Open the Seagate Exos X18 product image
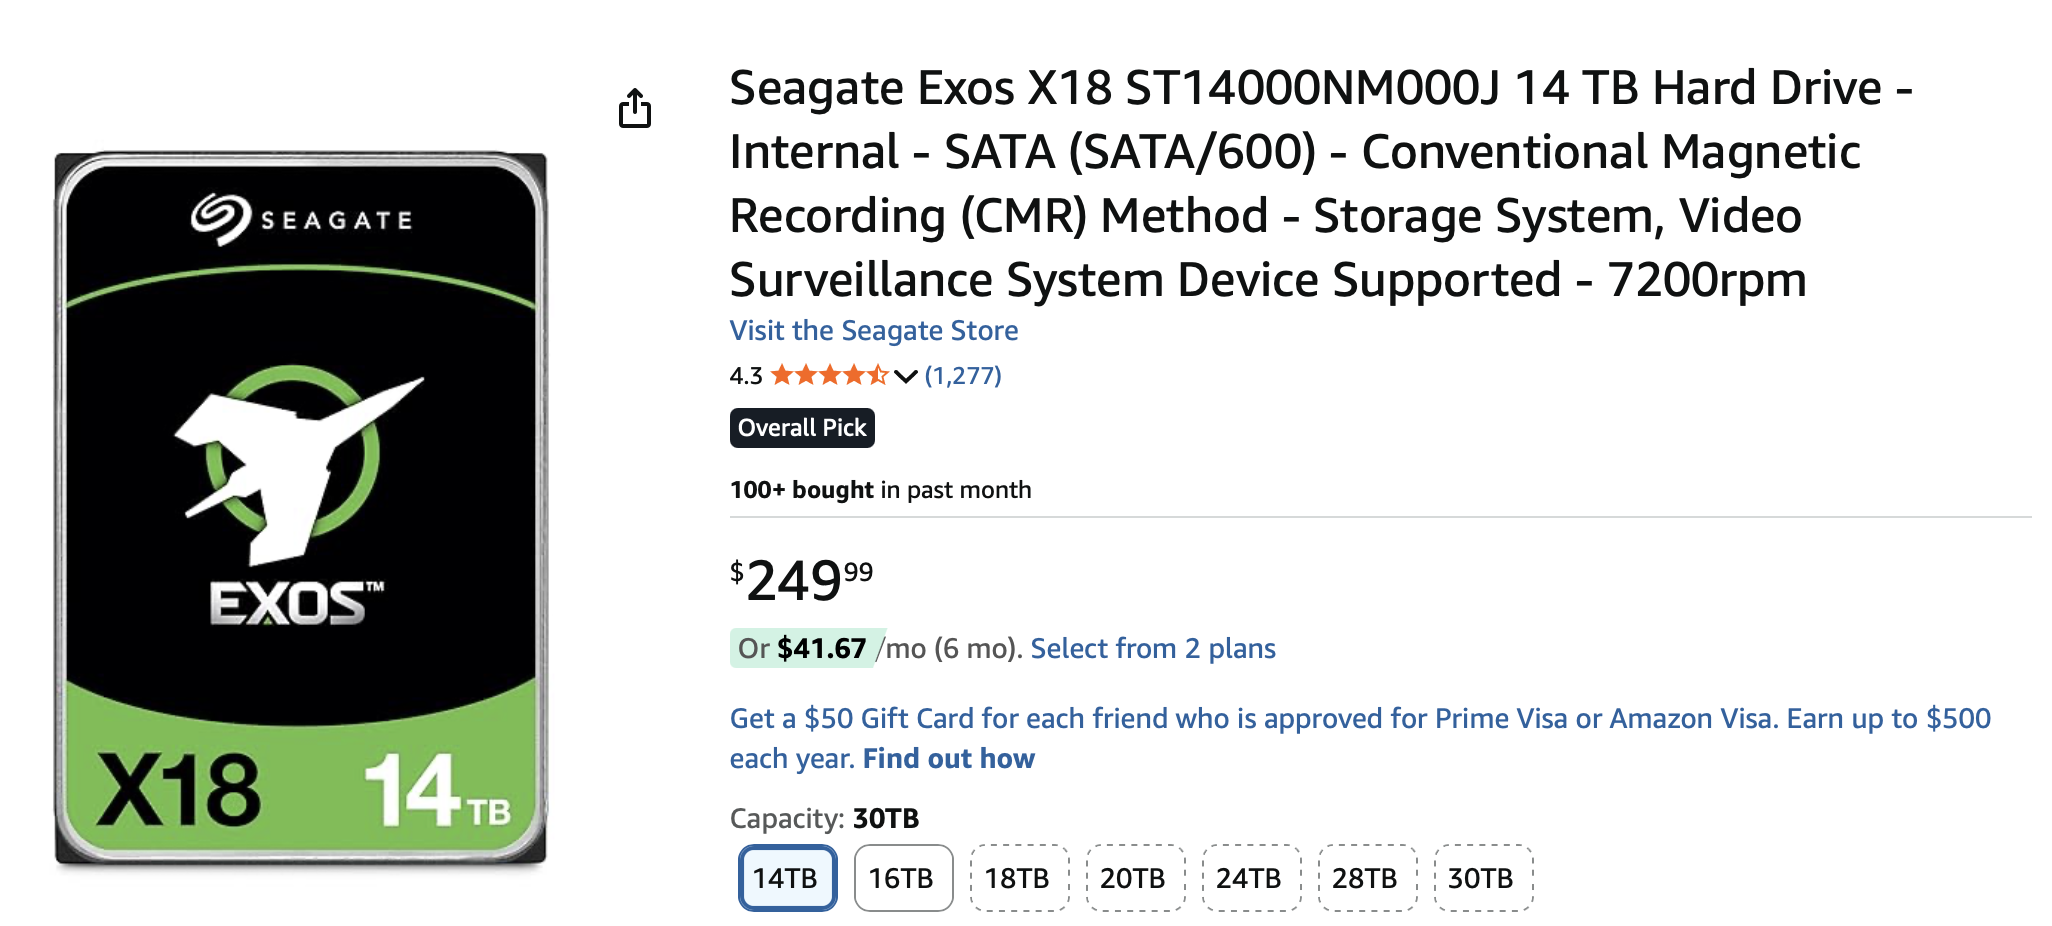The image size is (2052, 926). pyautogui.click(x=300, y=508)
